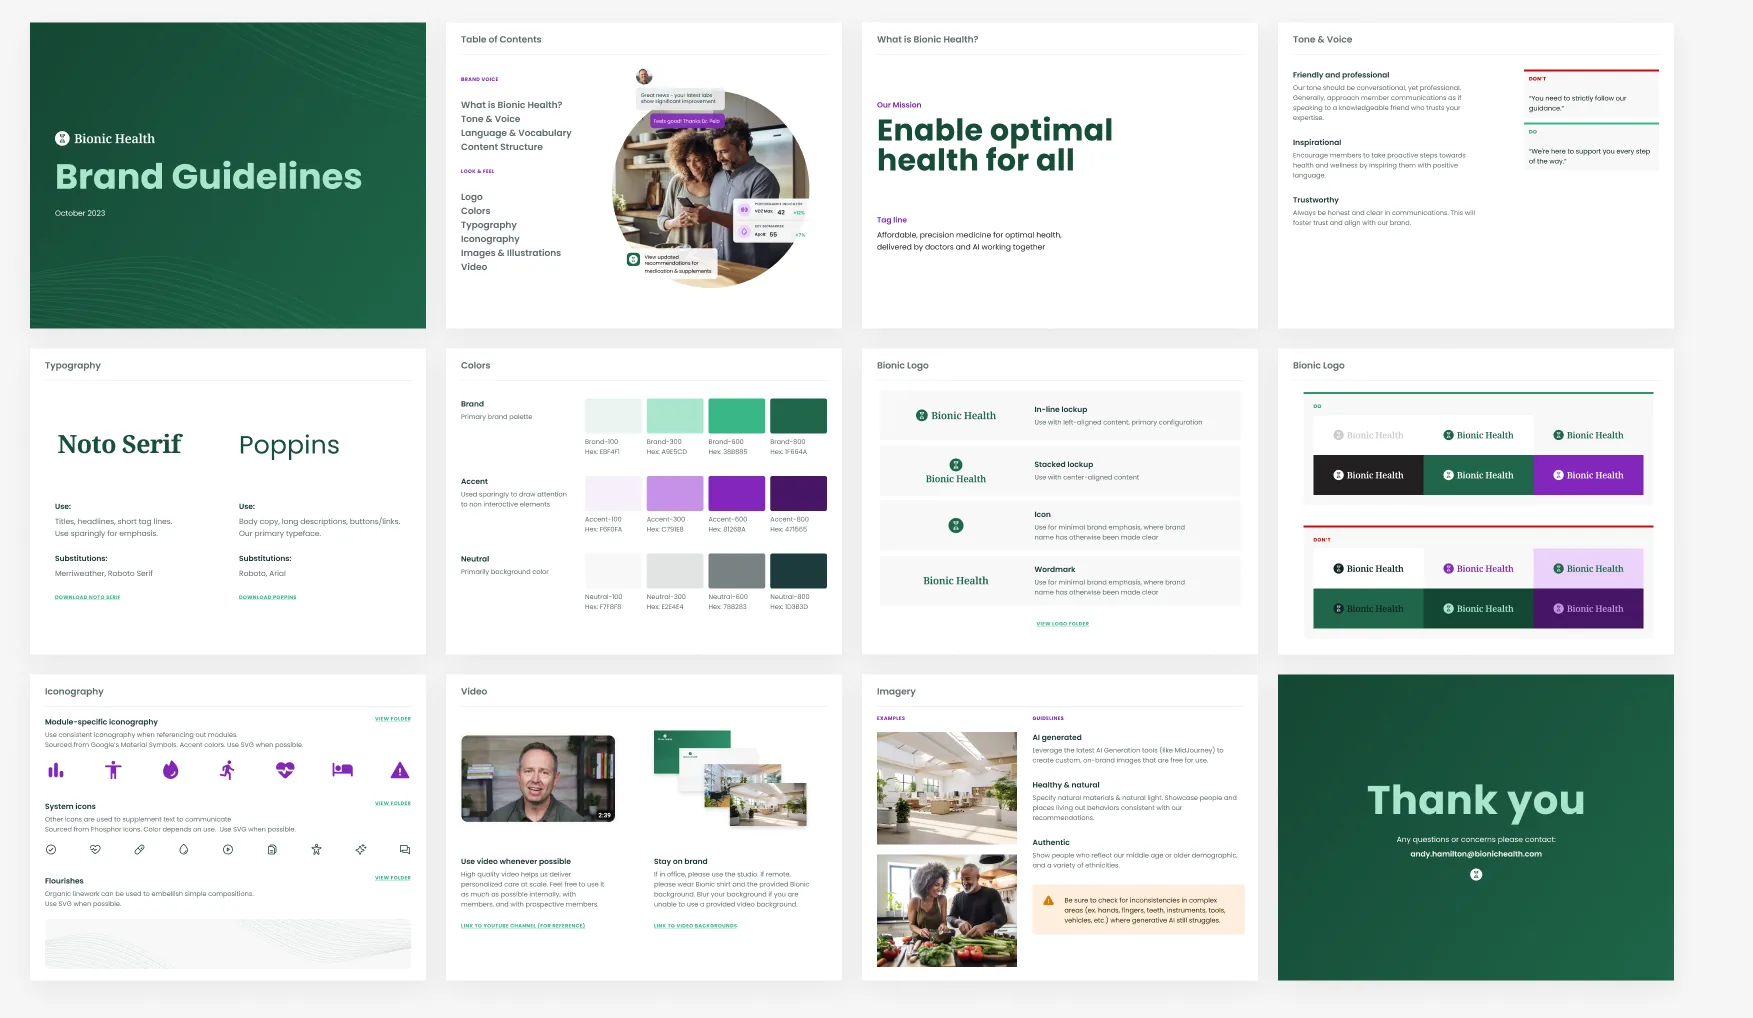Open the couple cooking vegetables example image
This screenshot has height=1018, width=1753.
coord(947,910)
